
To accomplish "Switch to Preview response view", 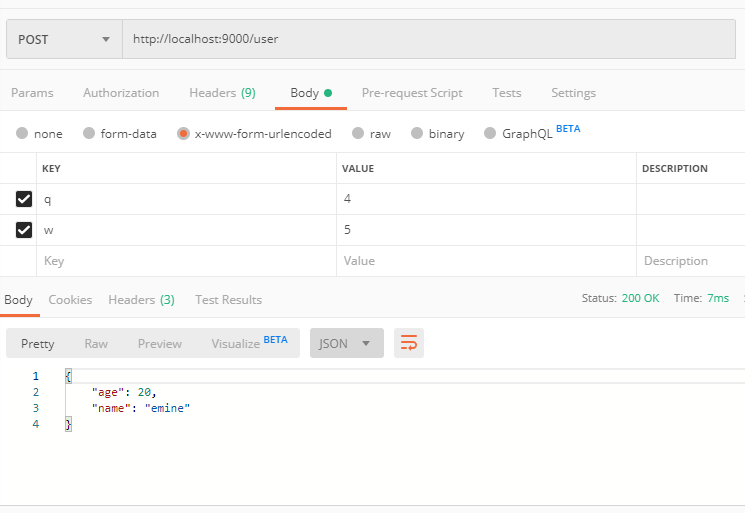I will [x=160, y=343].
